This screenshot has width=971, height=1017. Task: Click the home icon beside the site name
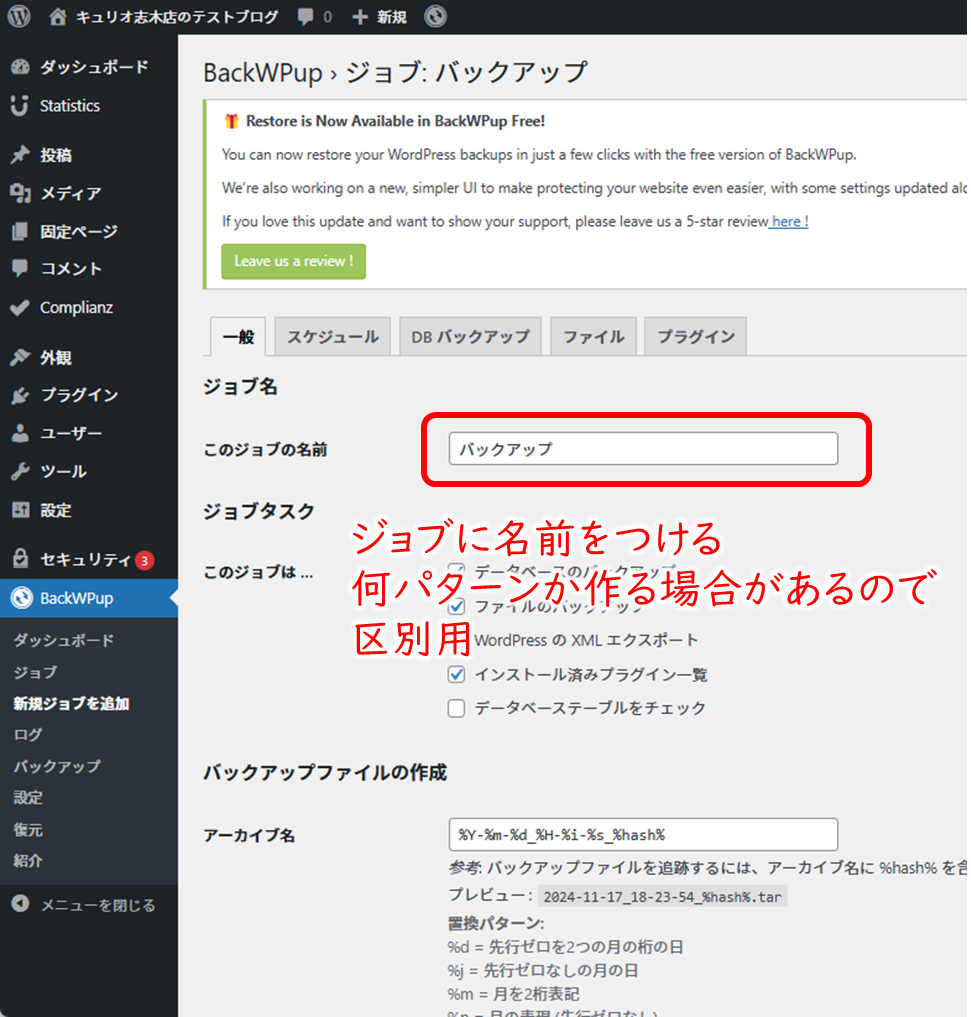pos(58,16)
